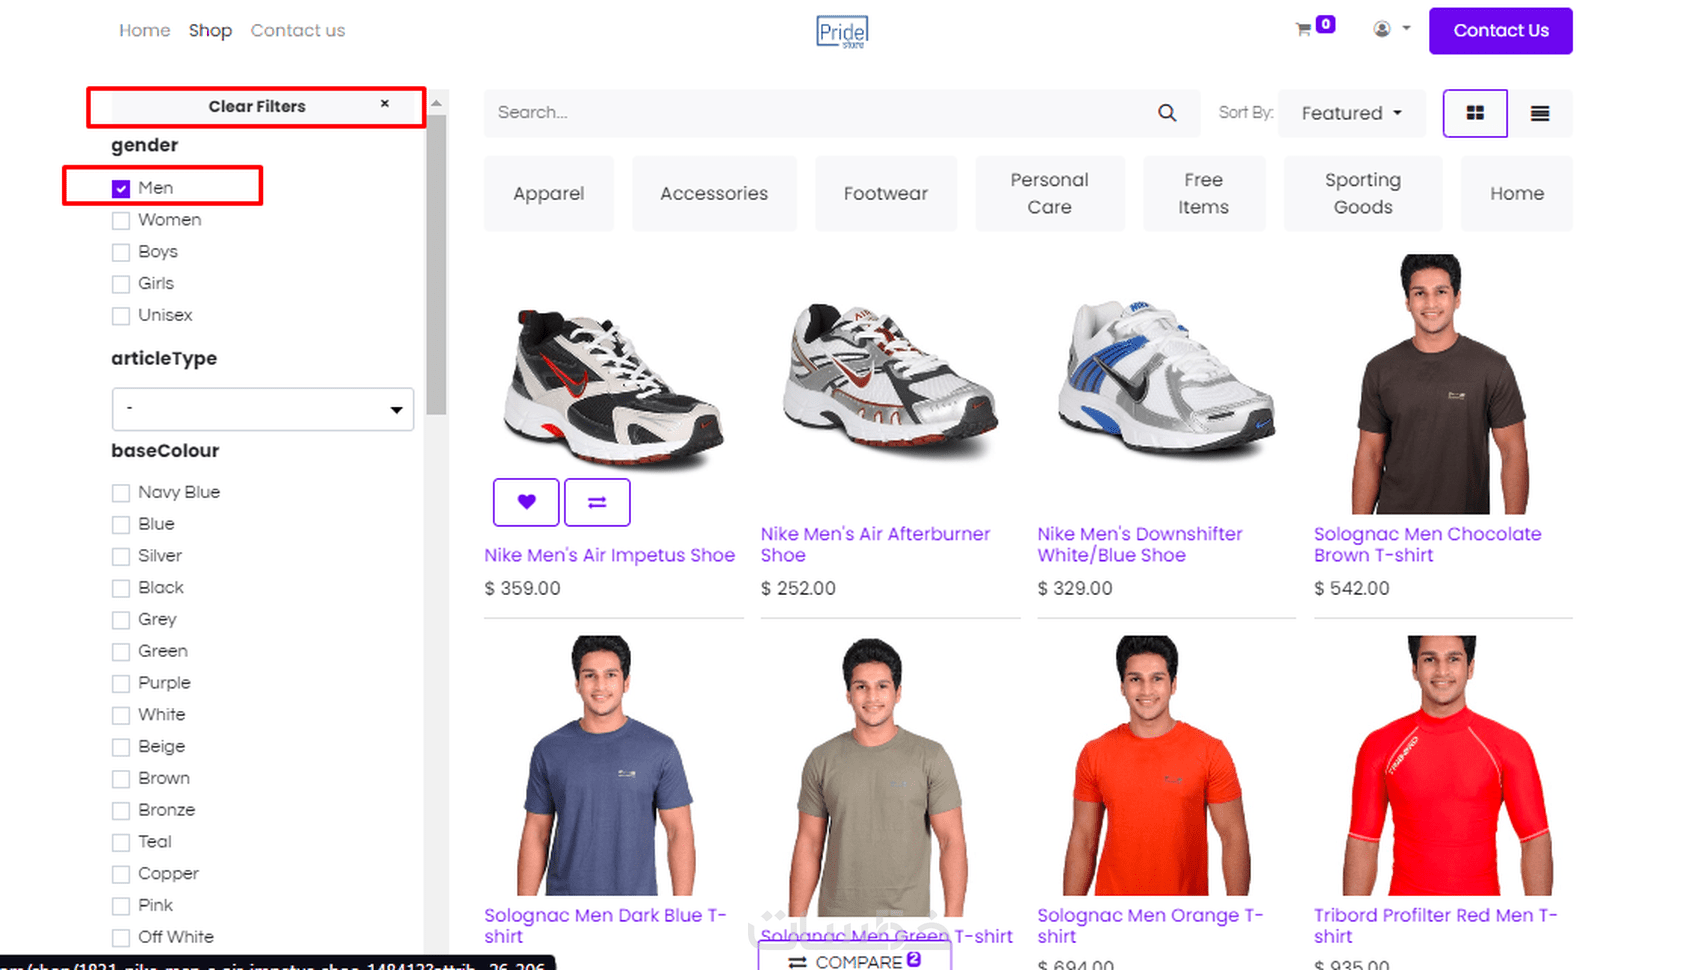Add Nike Air Impetus Shoe to wishlist

526,502
